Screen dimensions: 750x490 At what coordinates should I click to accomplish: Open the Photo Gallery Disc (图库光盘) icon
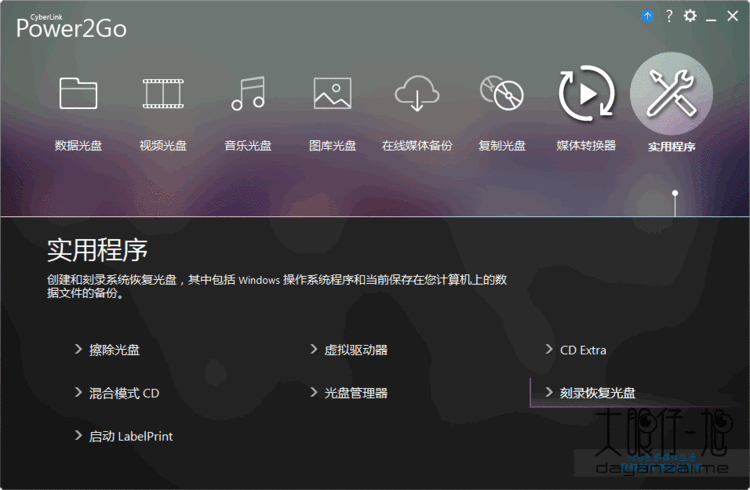coord(332,93)
